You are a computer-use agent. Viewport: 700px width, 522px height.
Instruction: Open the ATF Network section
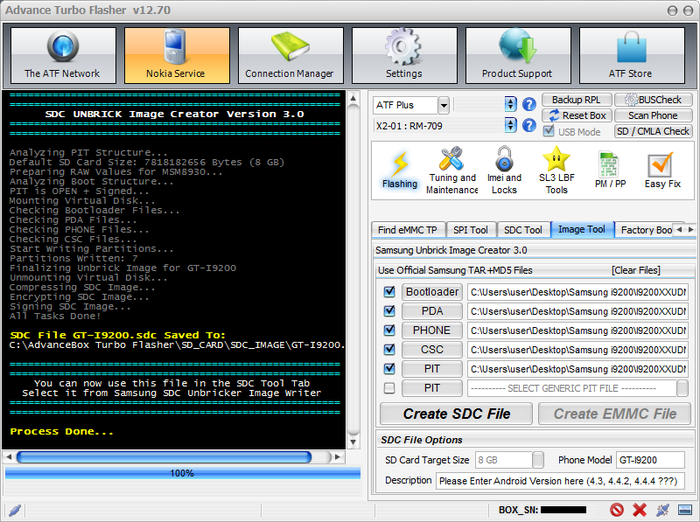tap(62, 55)
